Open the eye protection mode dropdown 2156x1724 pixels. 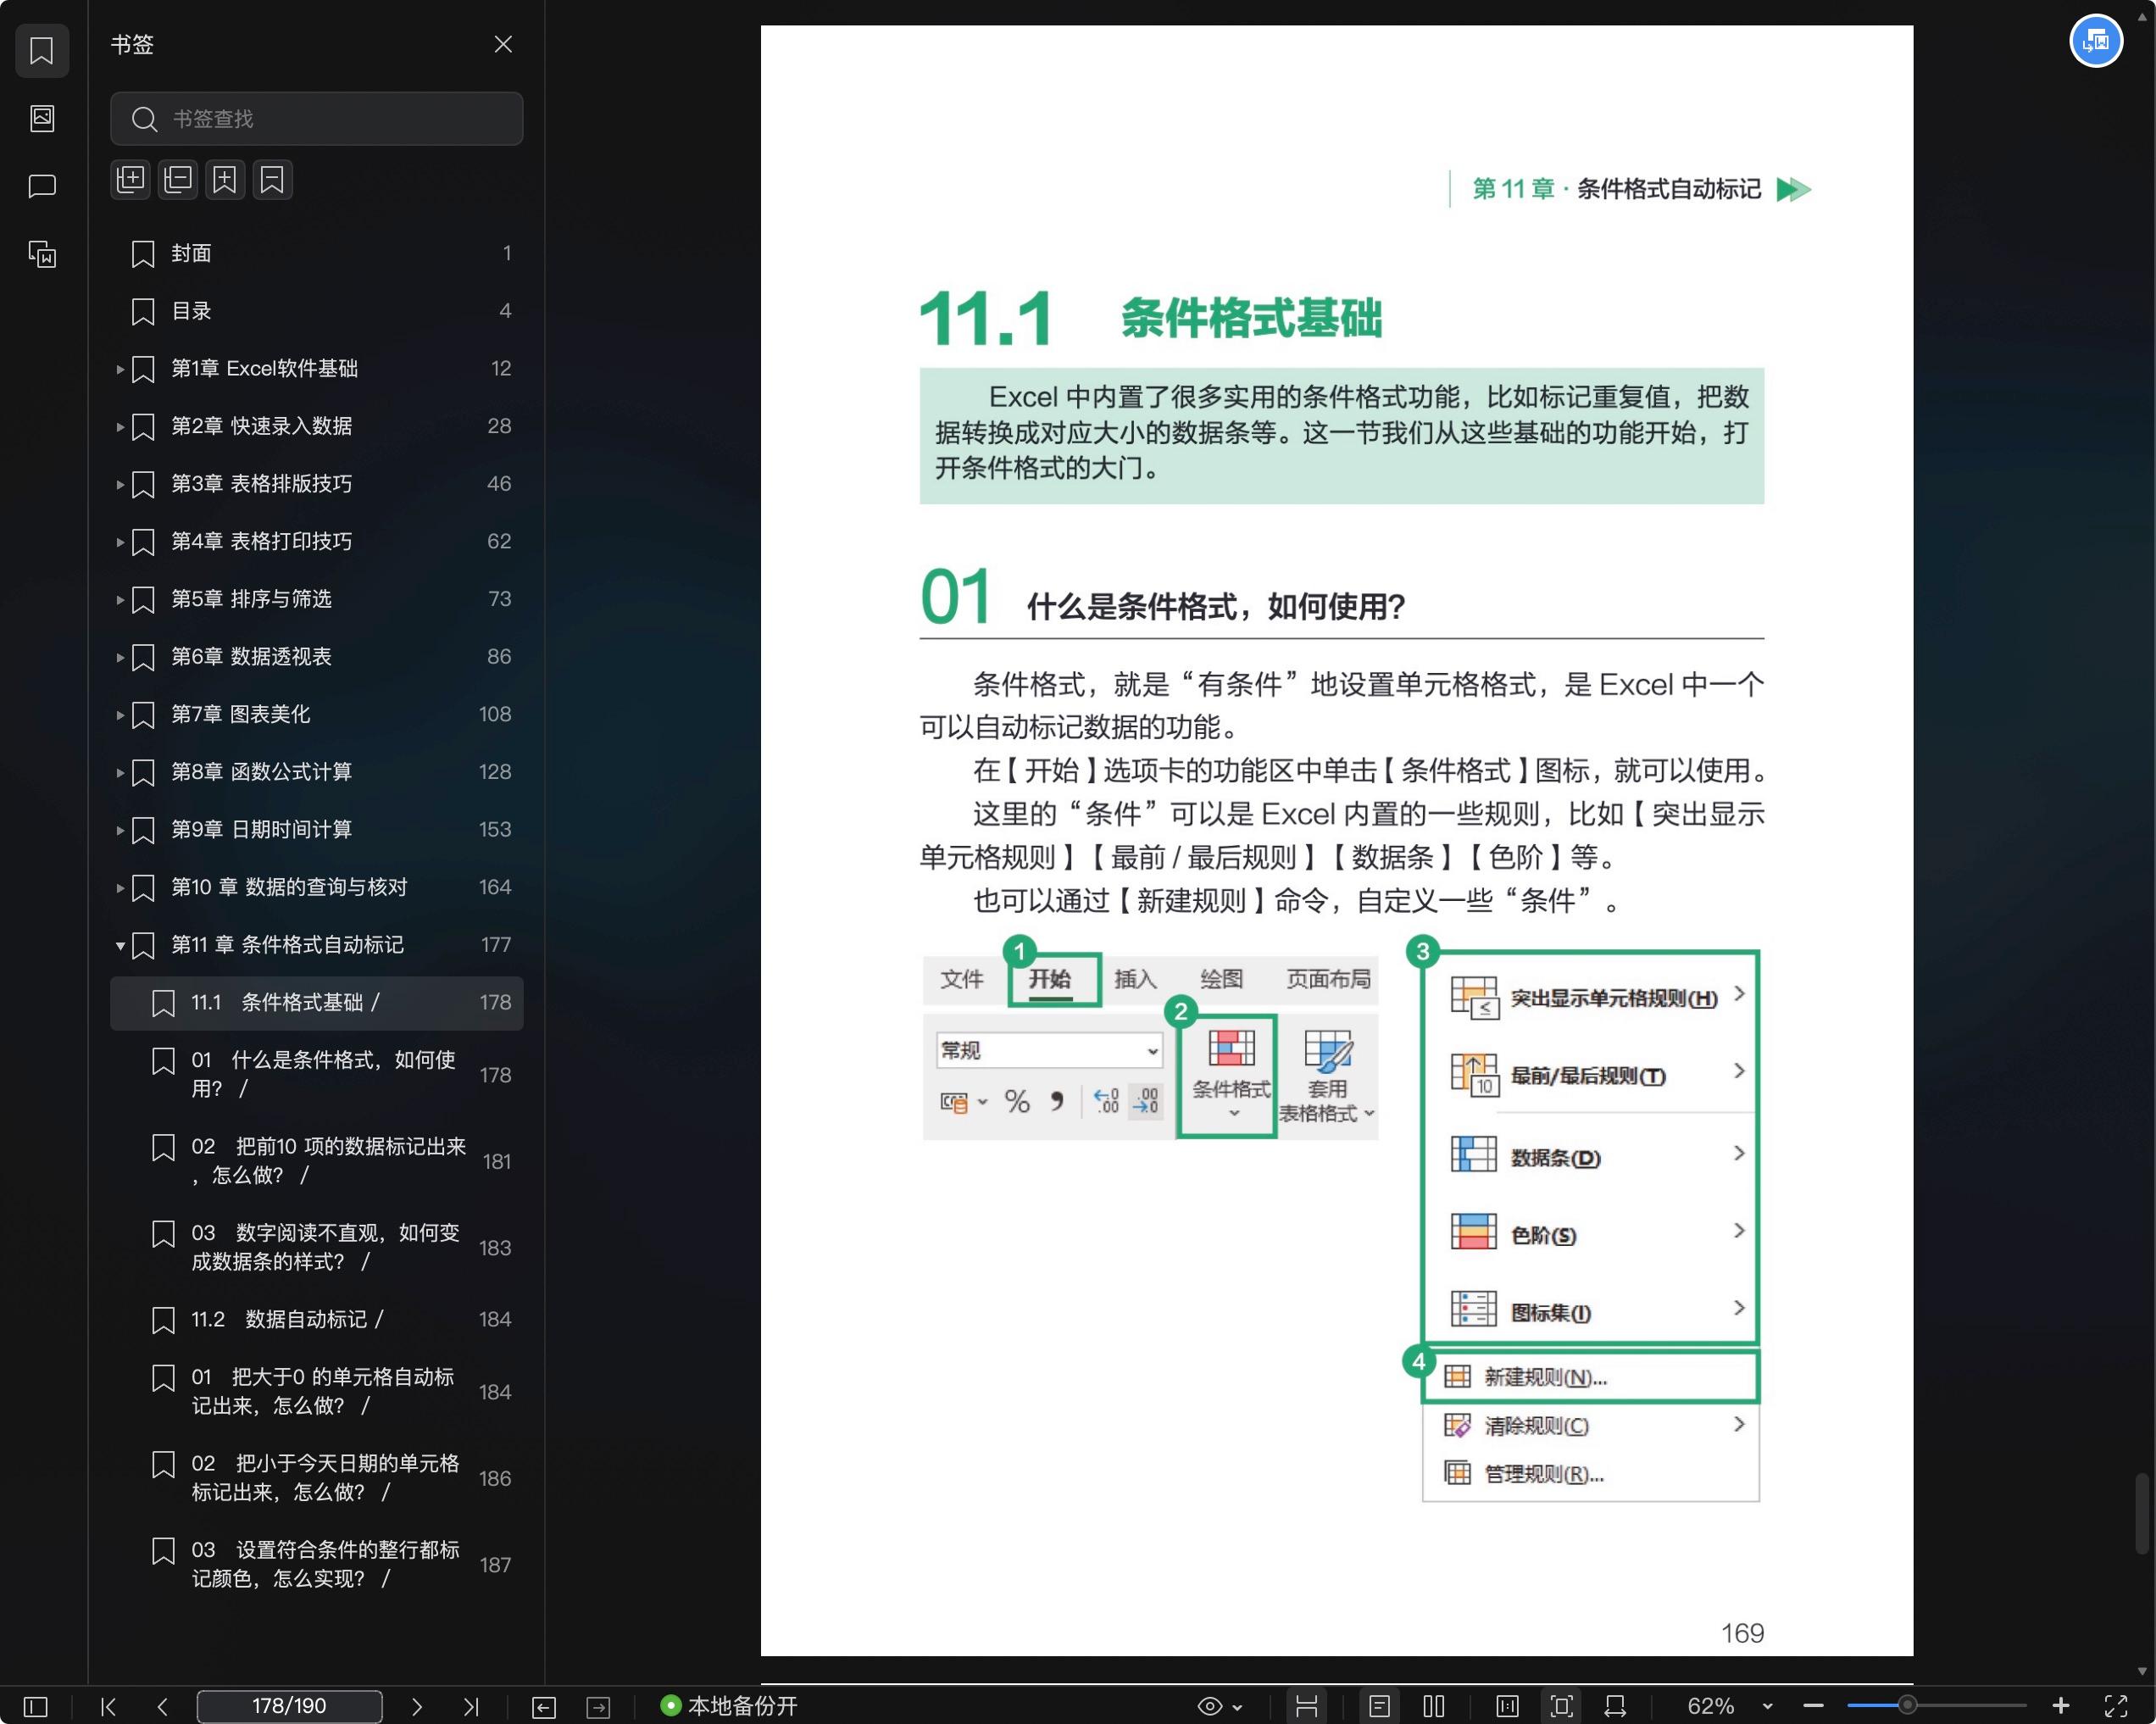coord(1238,1707)
